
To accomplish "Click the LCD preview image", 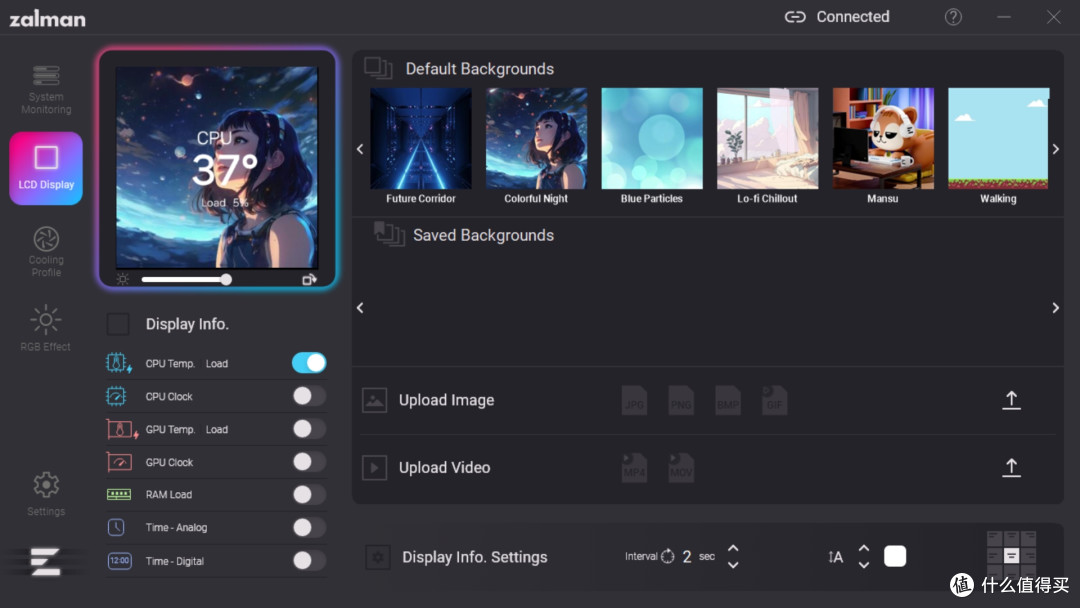I will coord(217,167).
